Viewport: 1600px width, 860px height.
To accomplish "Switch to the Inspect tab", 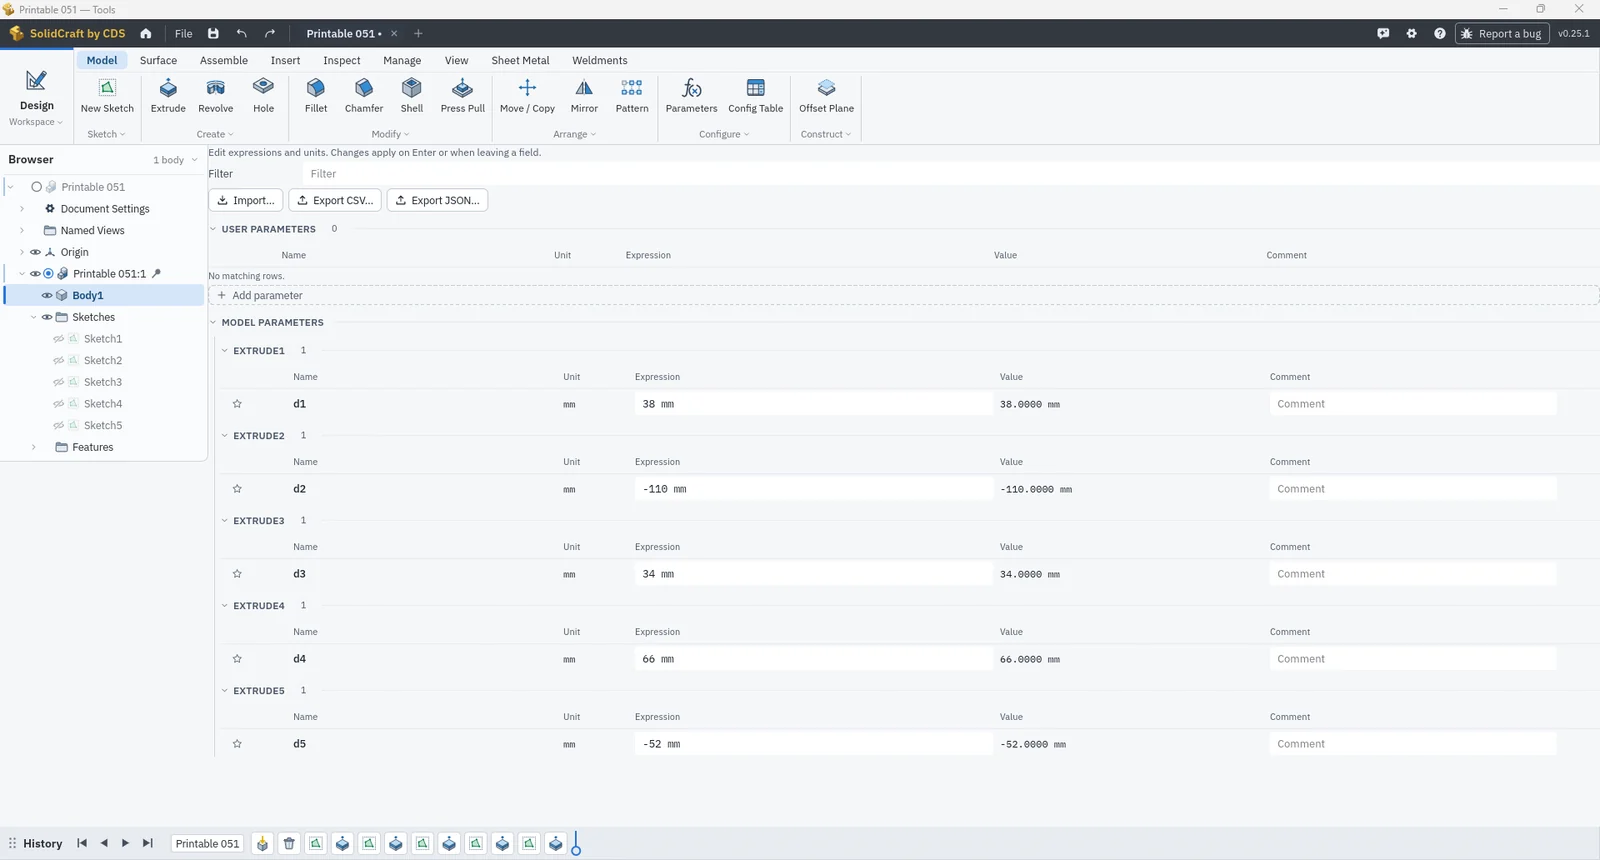I will 342,60.
